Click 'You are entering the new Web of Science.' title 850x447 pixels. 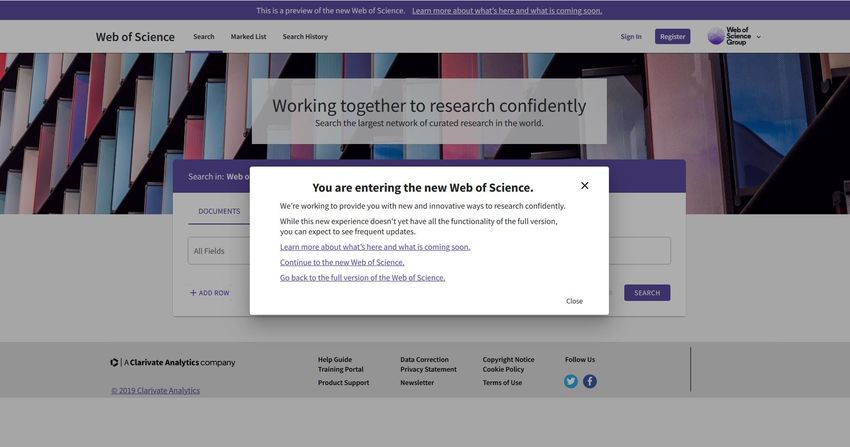click(x=423, y=187)
